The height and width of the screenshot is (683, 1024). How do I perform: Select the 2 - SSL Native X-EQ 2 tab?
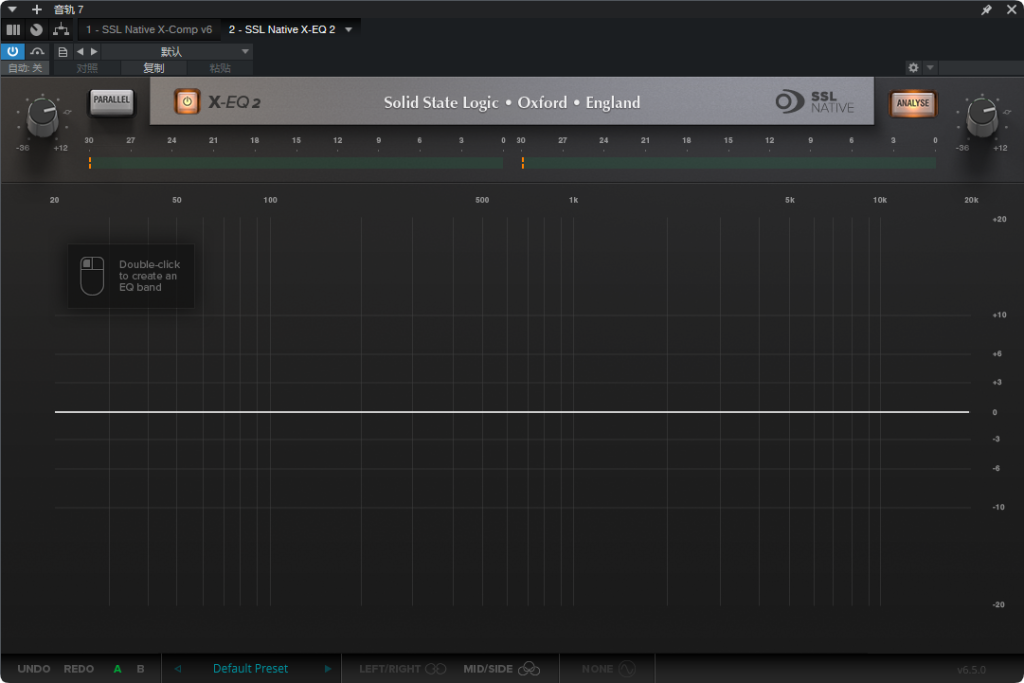coord(281,29)
